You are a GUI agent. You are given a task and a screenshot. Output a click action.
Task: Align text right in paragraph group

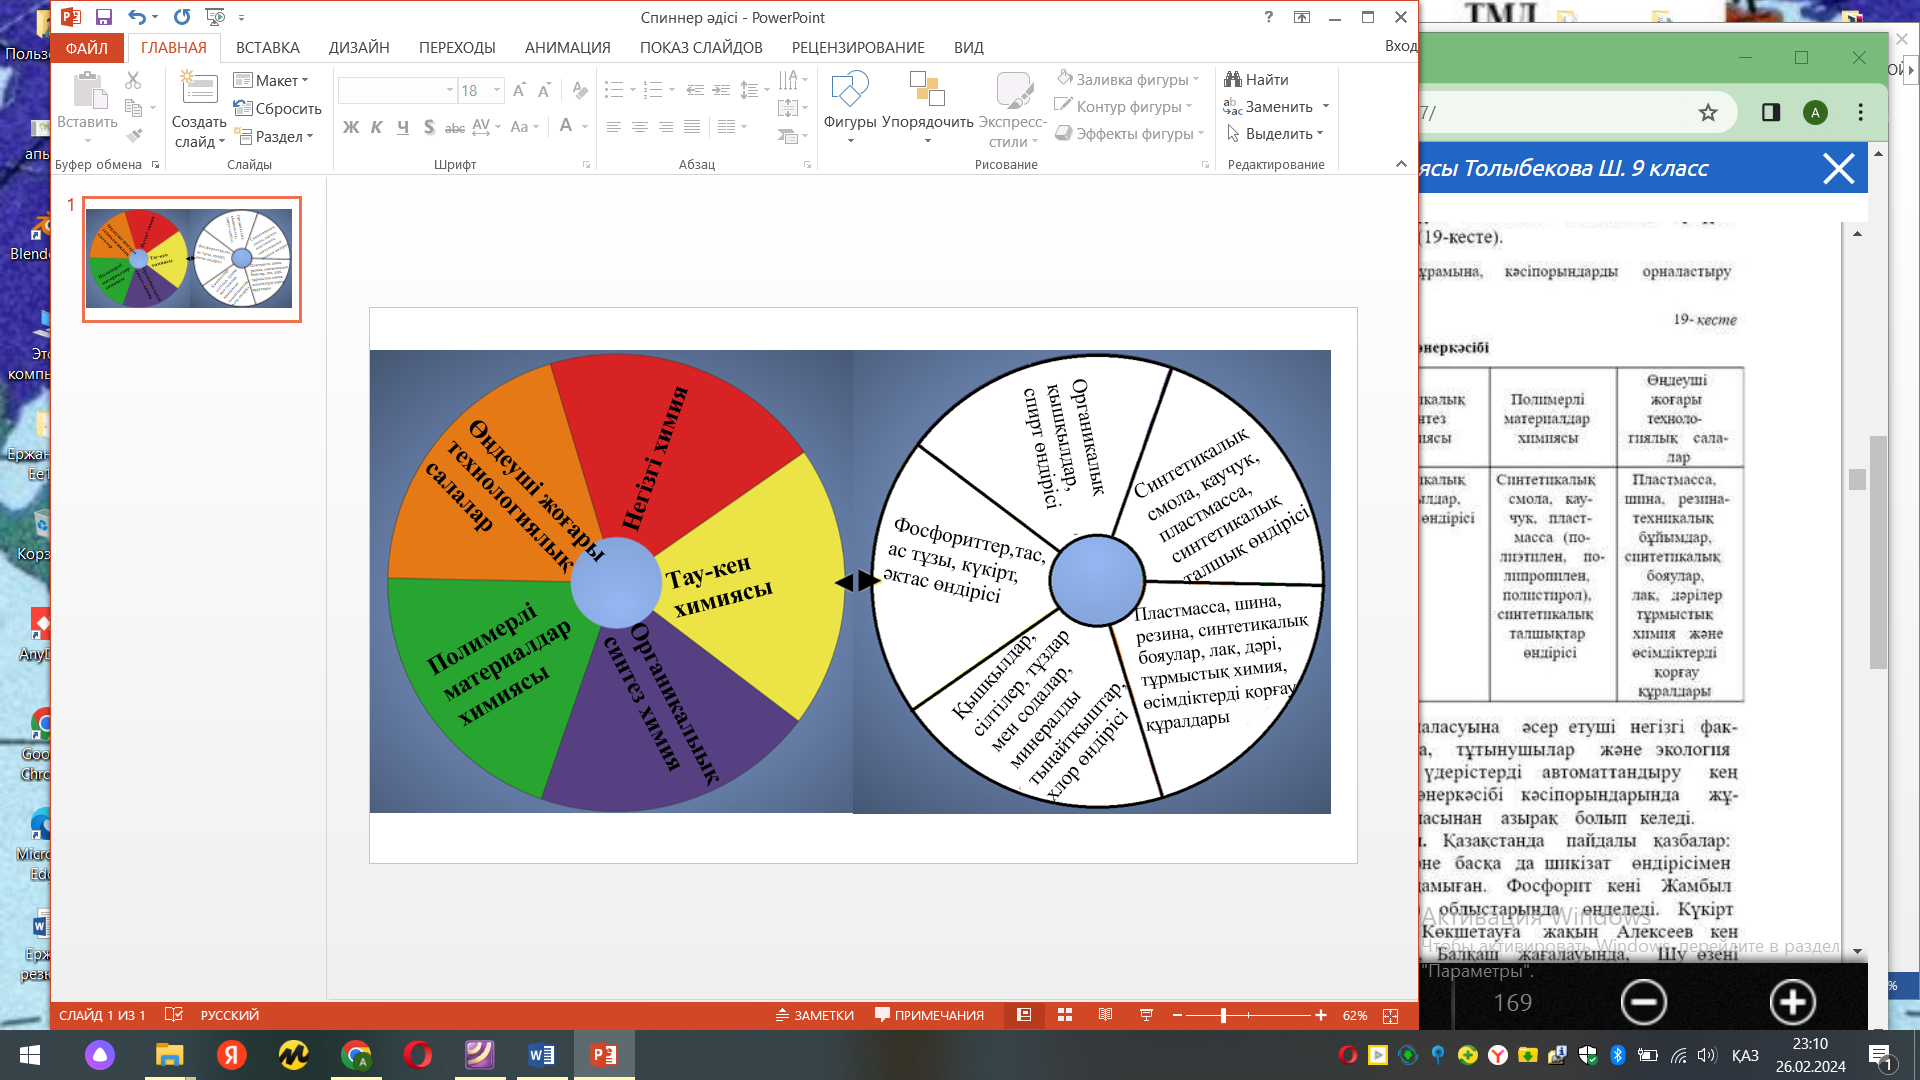click(x=665, y=127)
